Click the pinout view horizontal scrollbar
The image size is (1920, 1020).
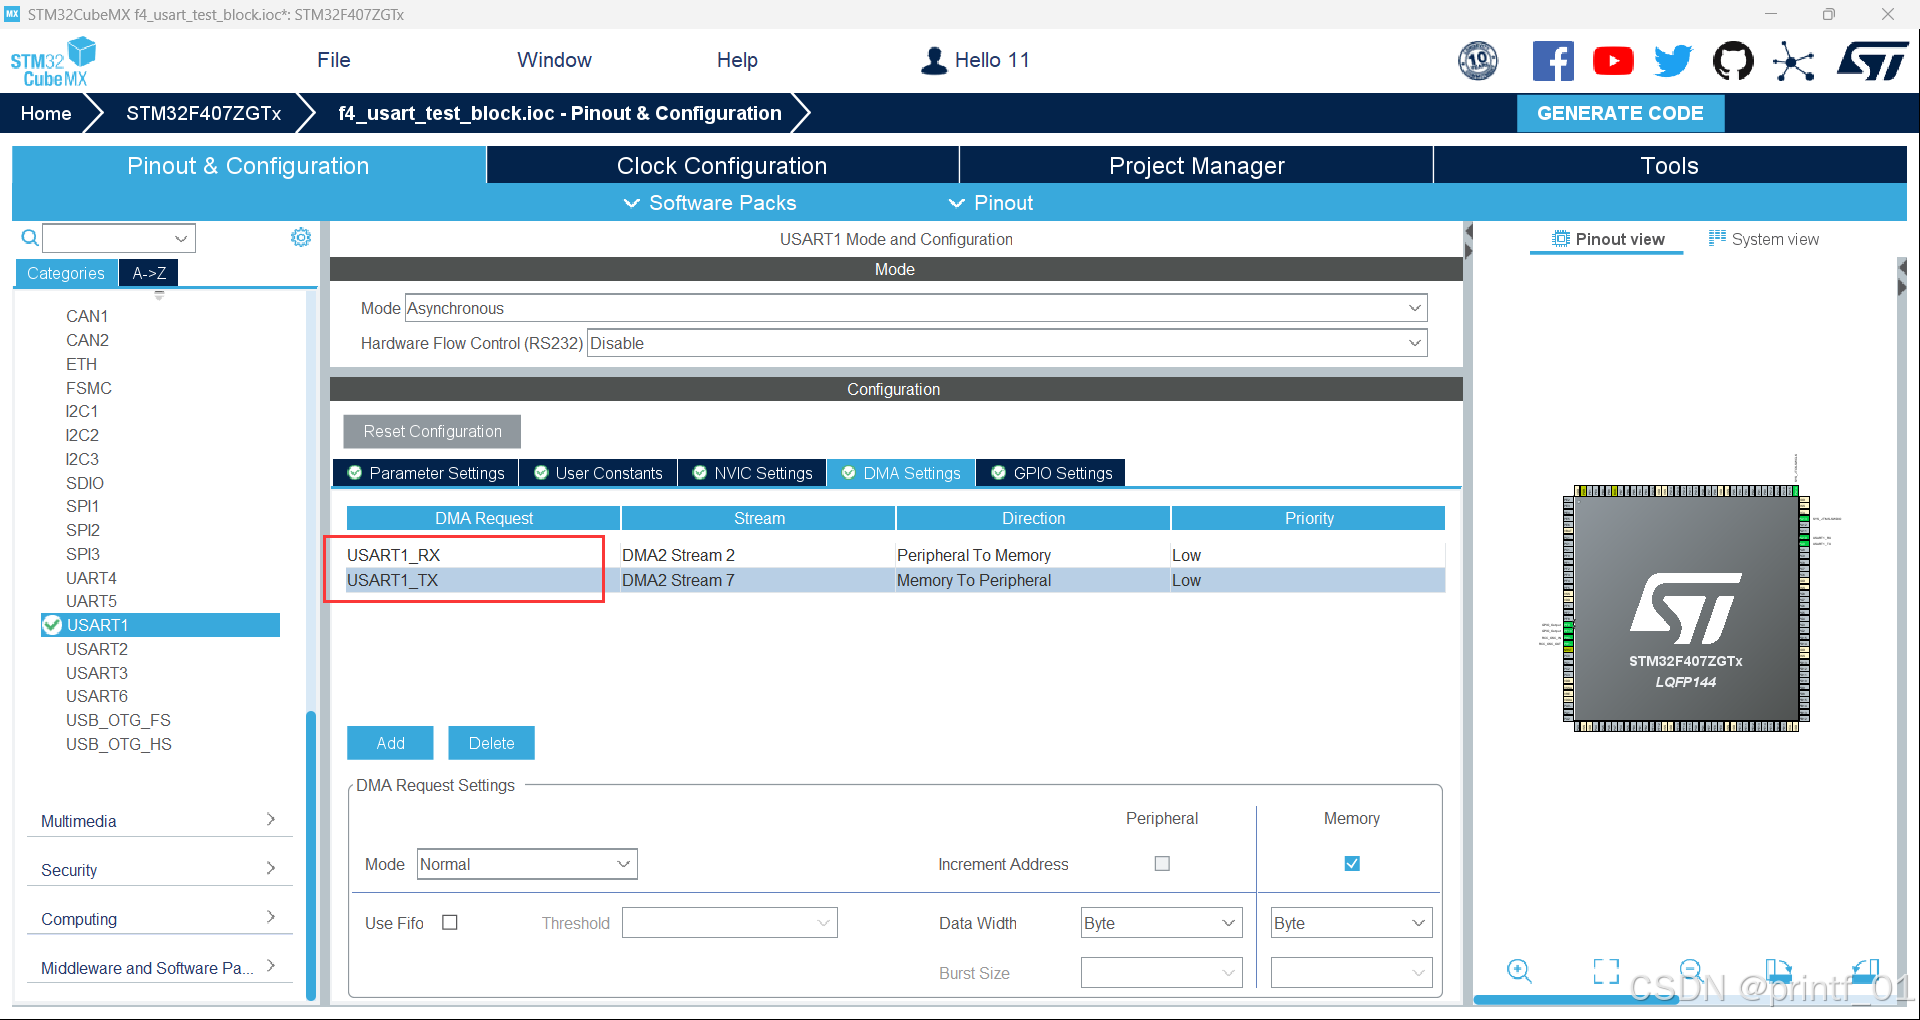(x=1576, y=998)
